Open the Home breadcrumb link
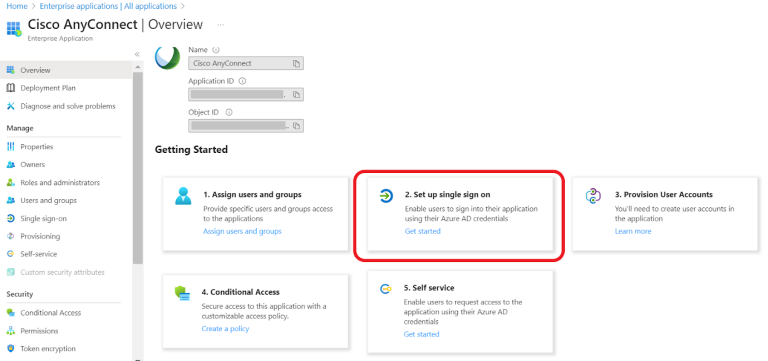The image size is (768, 361). (x=17, y=6)
